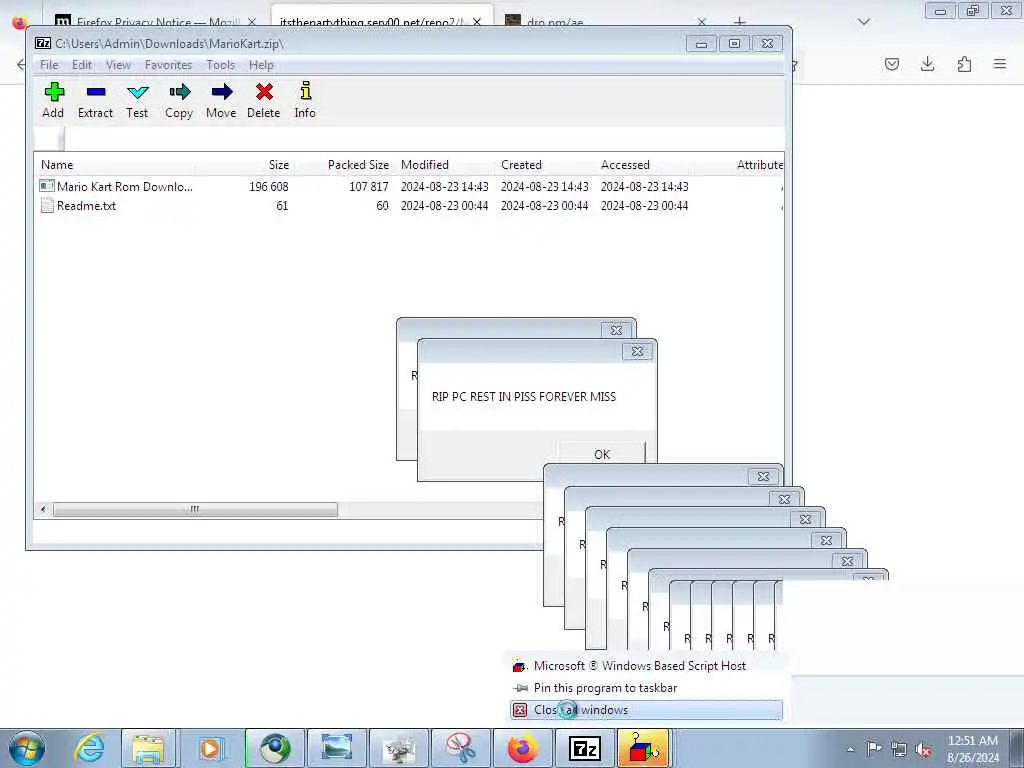Open the Favorites menu
This screenshot has height=768, width=1024.
[x=168, y=65]
